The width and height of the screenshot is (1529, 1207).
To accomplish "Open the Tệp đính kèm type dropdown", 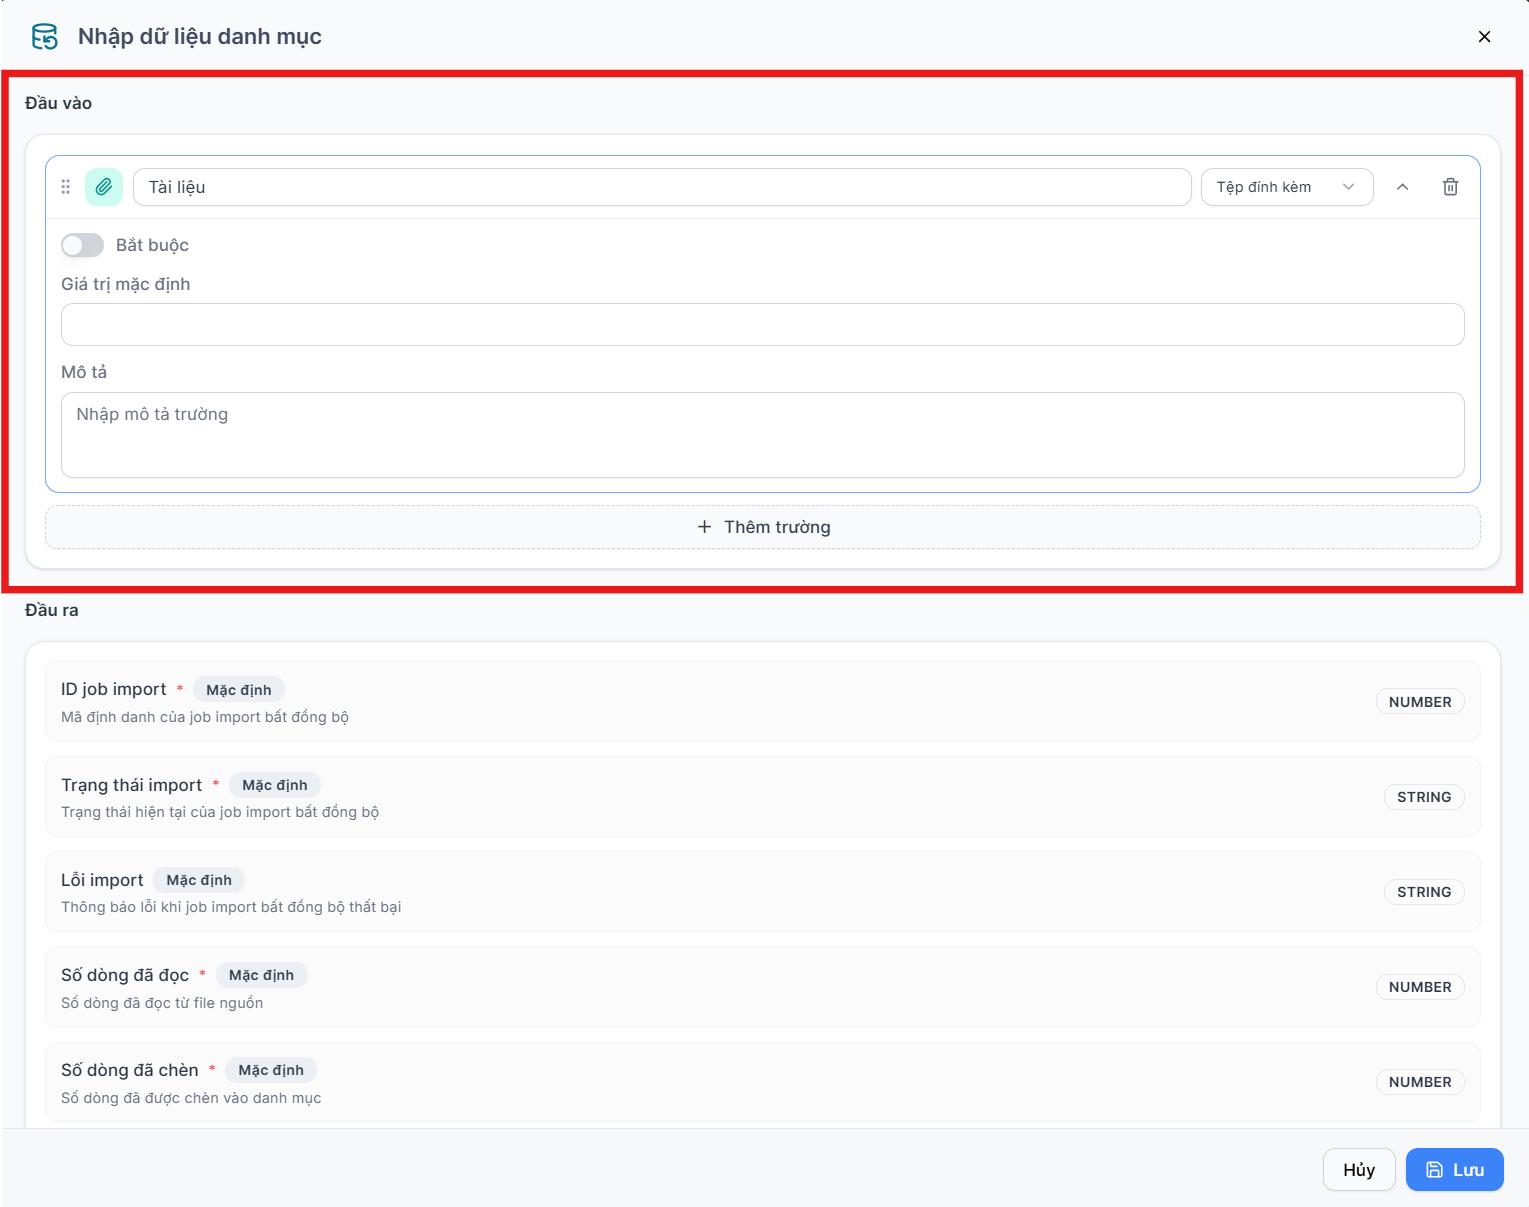I will [x=1286, y=187].
